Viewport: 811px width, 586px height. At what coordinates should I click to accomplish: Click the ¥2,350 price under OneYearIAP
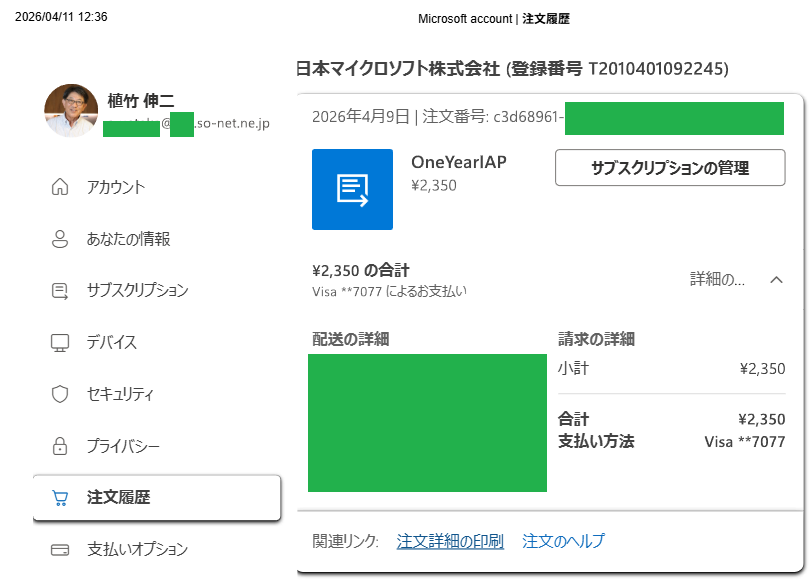(434, 185)
